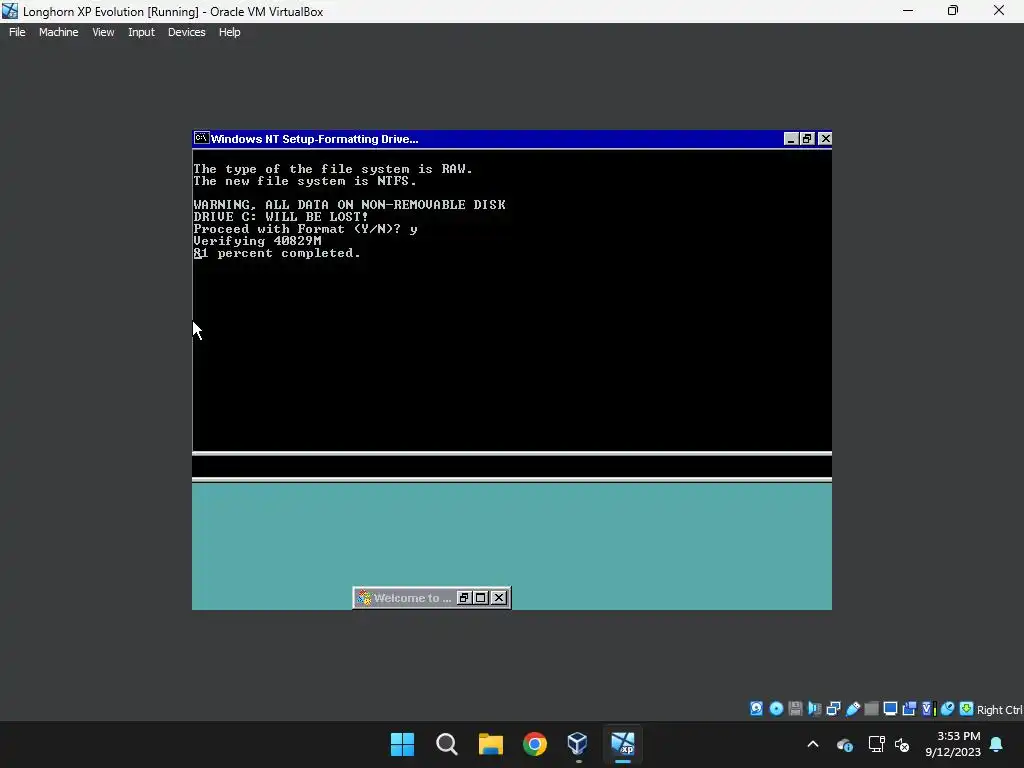
Task: Click the keyboard capture green arrow icon
Action: click(966, 709)
